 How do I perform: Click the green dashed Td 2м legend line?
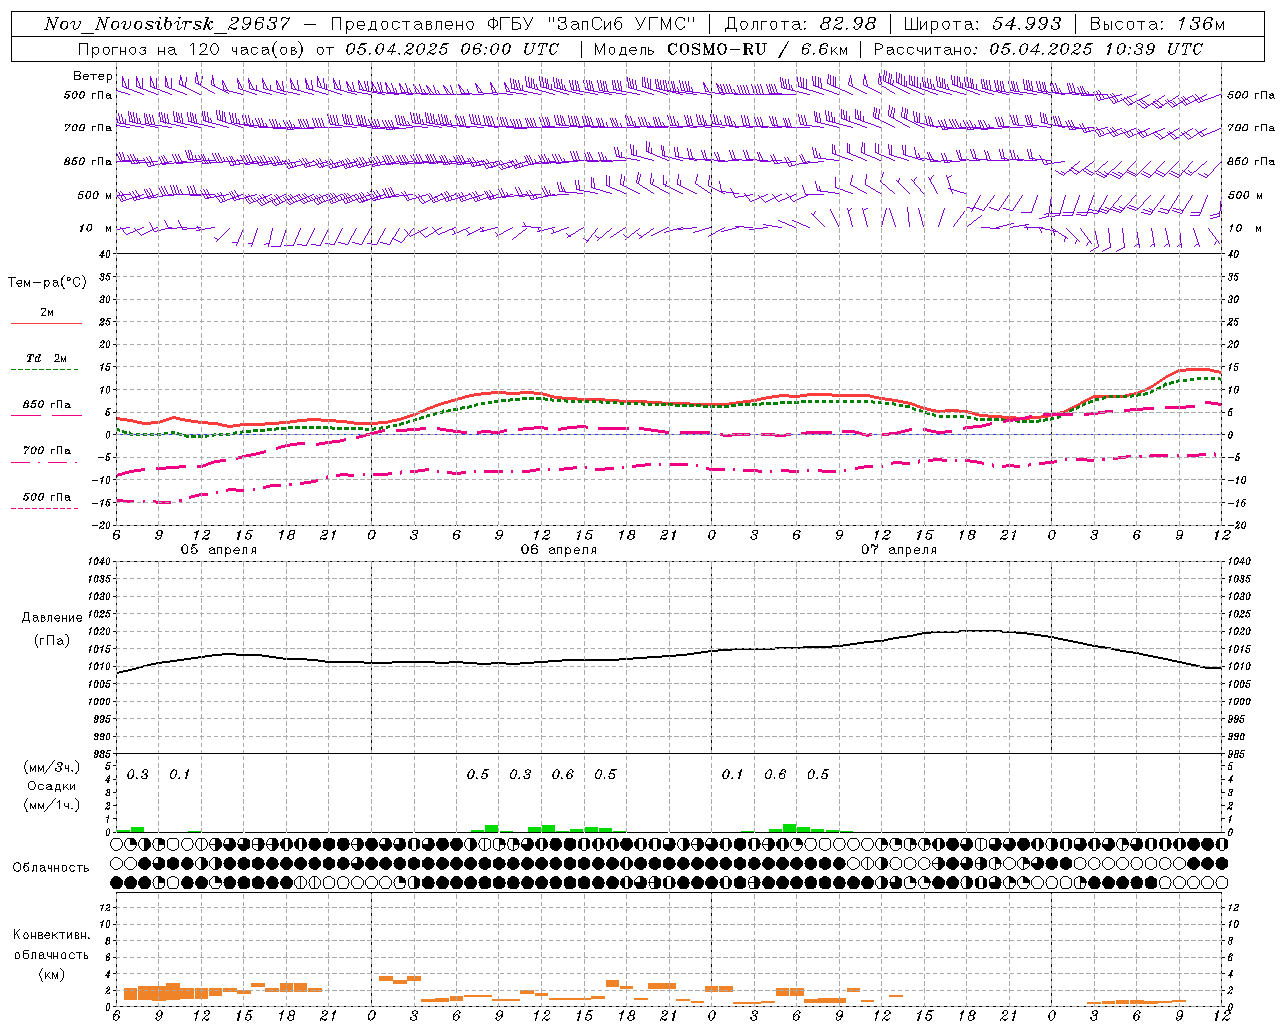(x=44, y=370)
